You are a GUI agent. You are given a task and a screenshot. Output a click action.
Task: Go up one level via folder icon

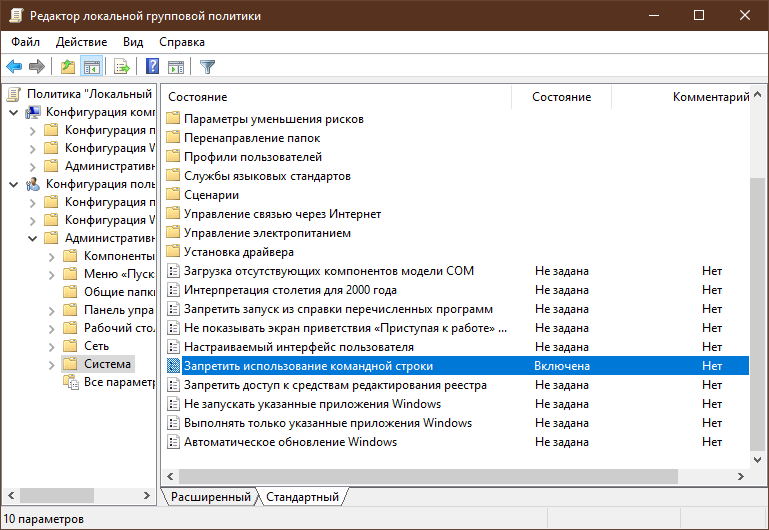coord(68,66)
